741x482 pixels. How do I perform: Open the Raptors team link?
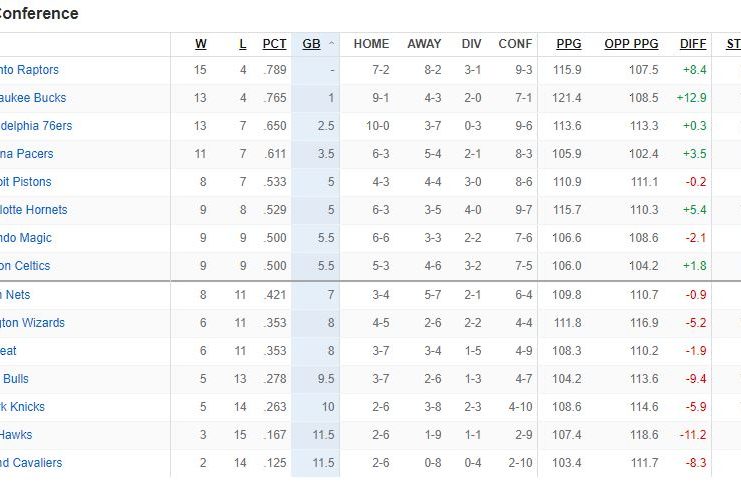pos(28,70)
